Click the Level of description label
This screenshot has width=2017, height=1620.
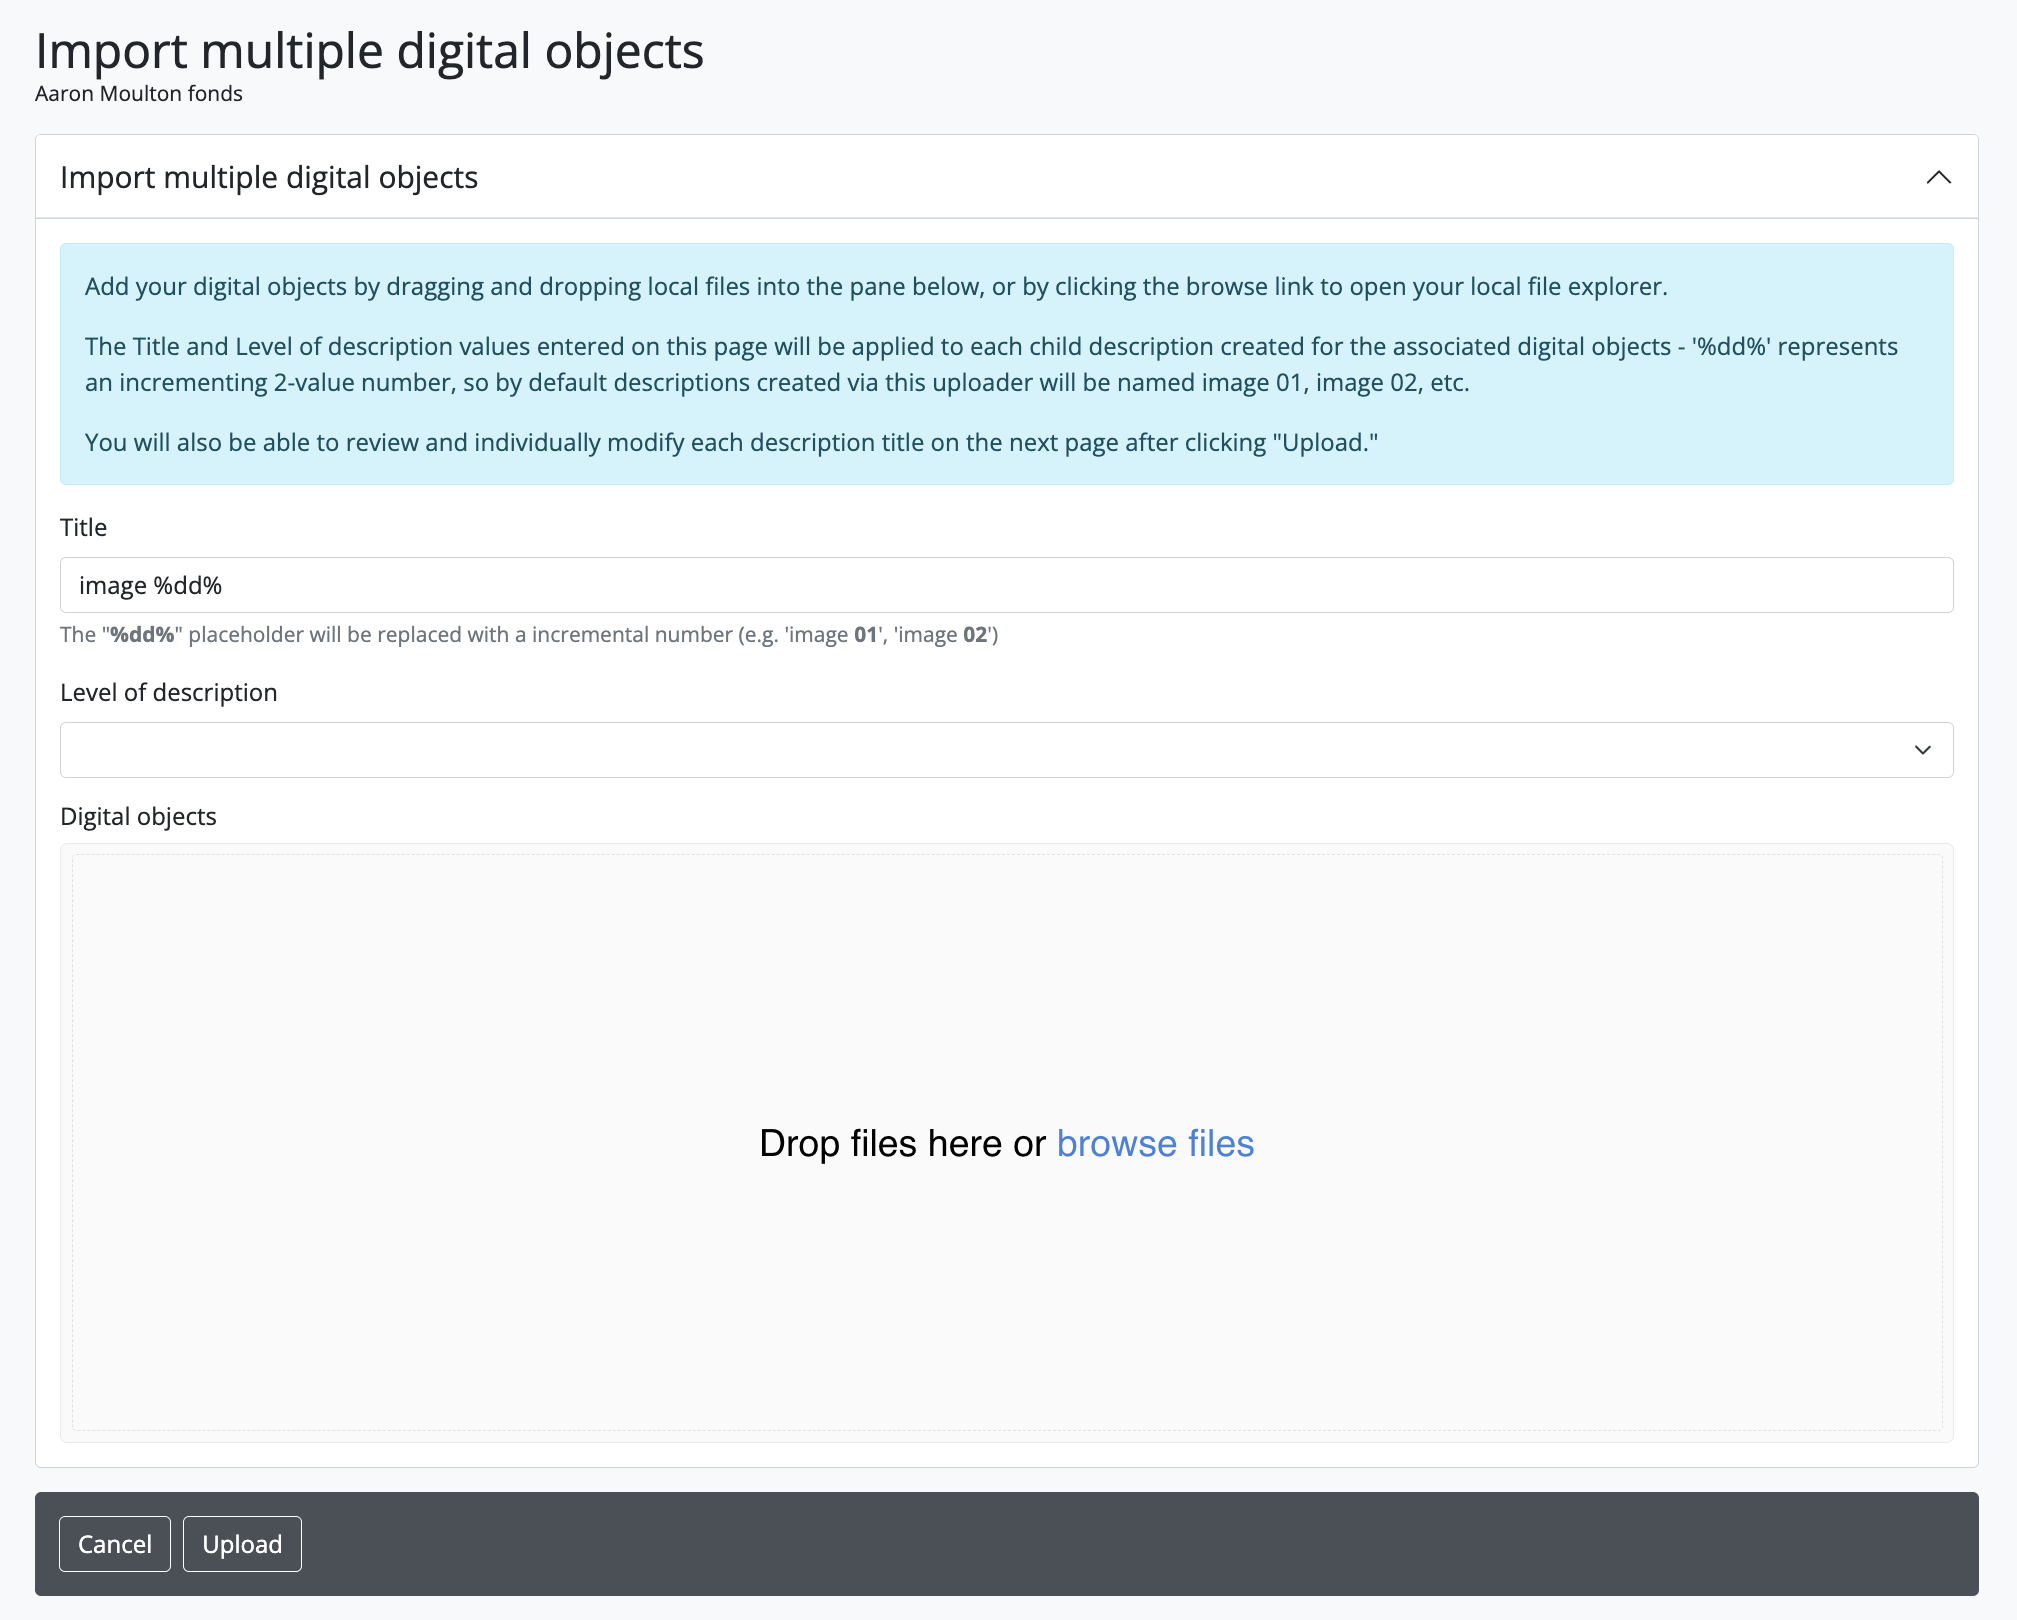pos(168,692)
